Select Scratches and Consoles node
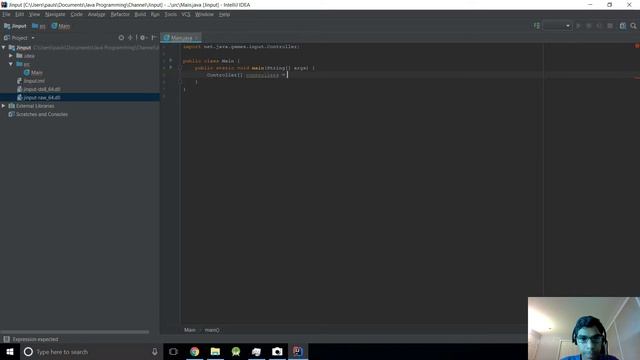This screenshot has height=360, width=640. point(38,114)
